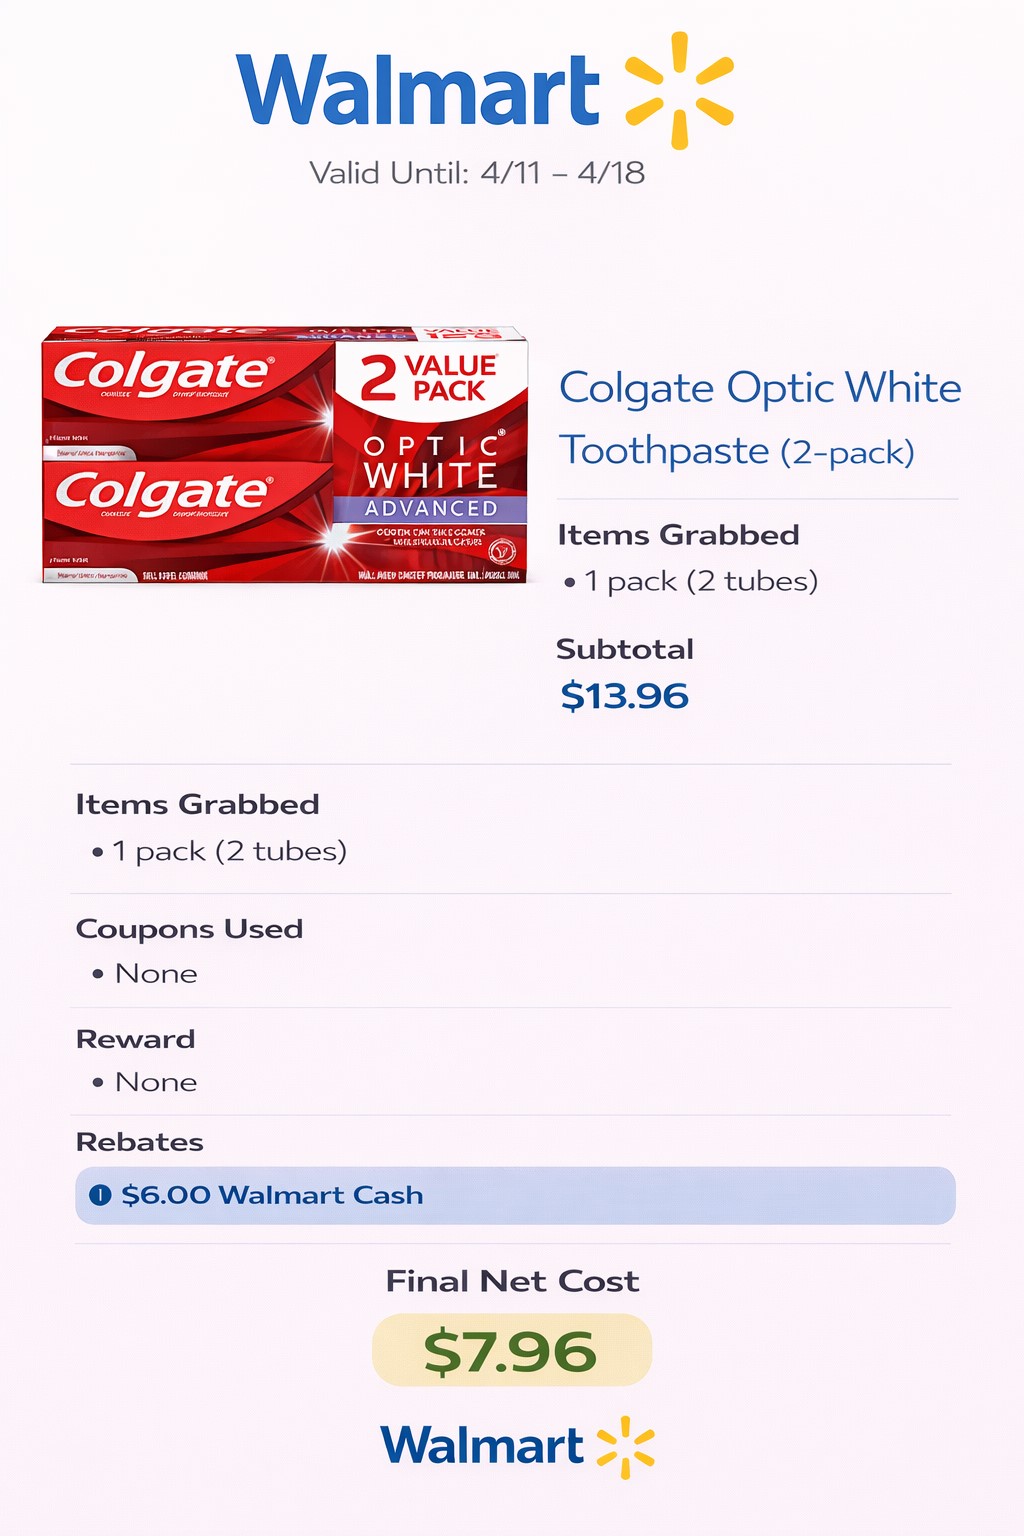Click the Walmart spark icon in the footer
The image size is (1024, 1536).
626,1446
